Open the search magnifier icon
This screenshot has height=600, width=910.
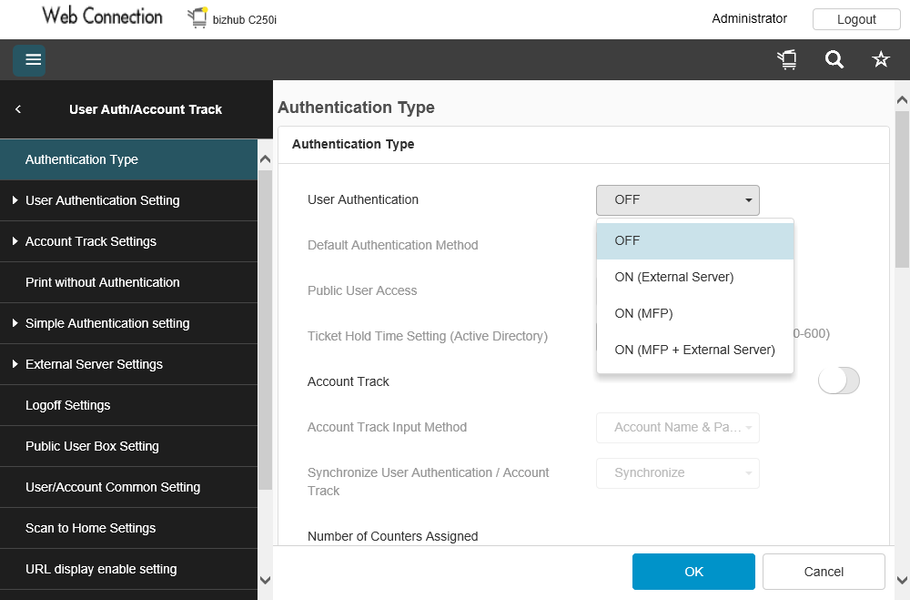coord(834,60)
